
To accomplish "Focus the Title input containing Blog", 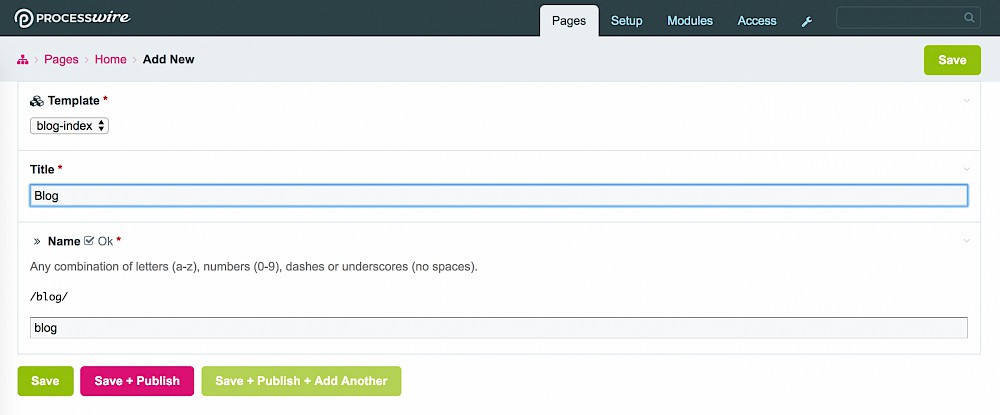I will (x=499, y=196).
